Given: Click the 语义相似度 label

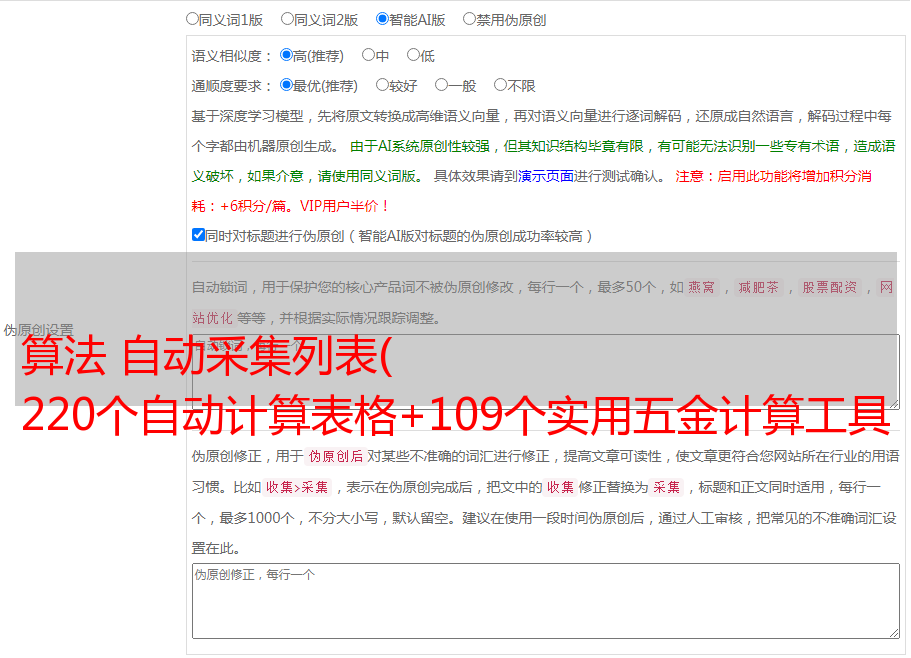Looking at the screenshot, I should (232, 56).
